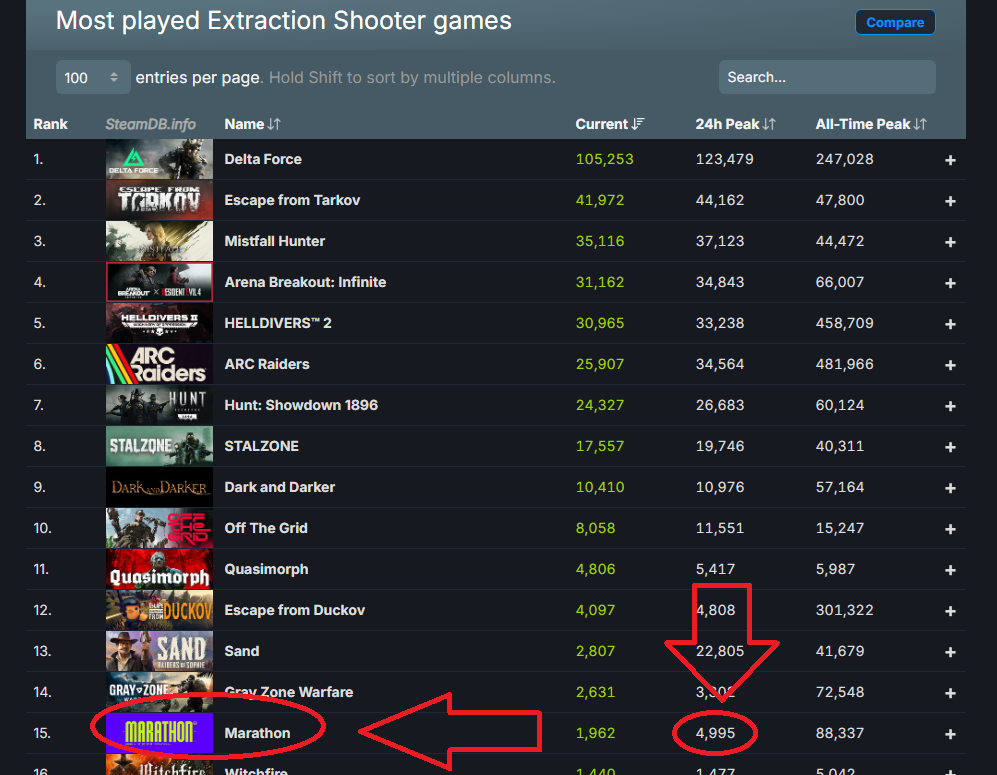
Task: Click the Marathon thumbnail
Action: click(x=159, y=733)
